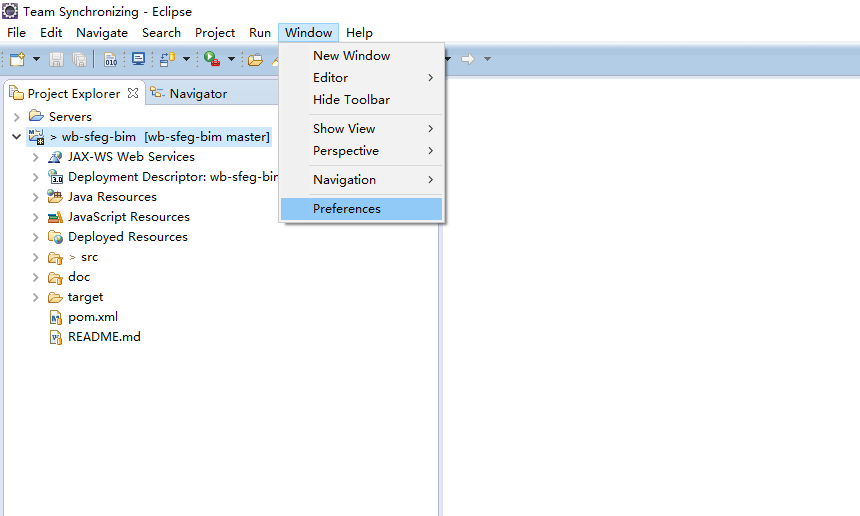Expand the Java Resources node
The width and height of the screenshot is (860, 516).
pyautogui.click(x=36, y=197)
